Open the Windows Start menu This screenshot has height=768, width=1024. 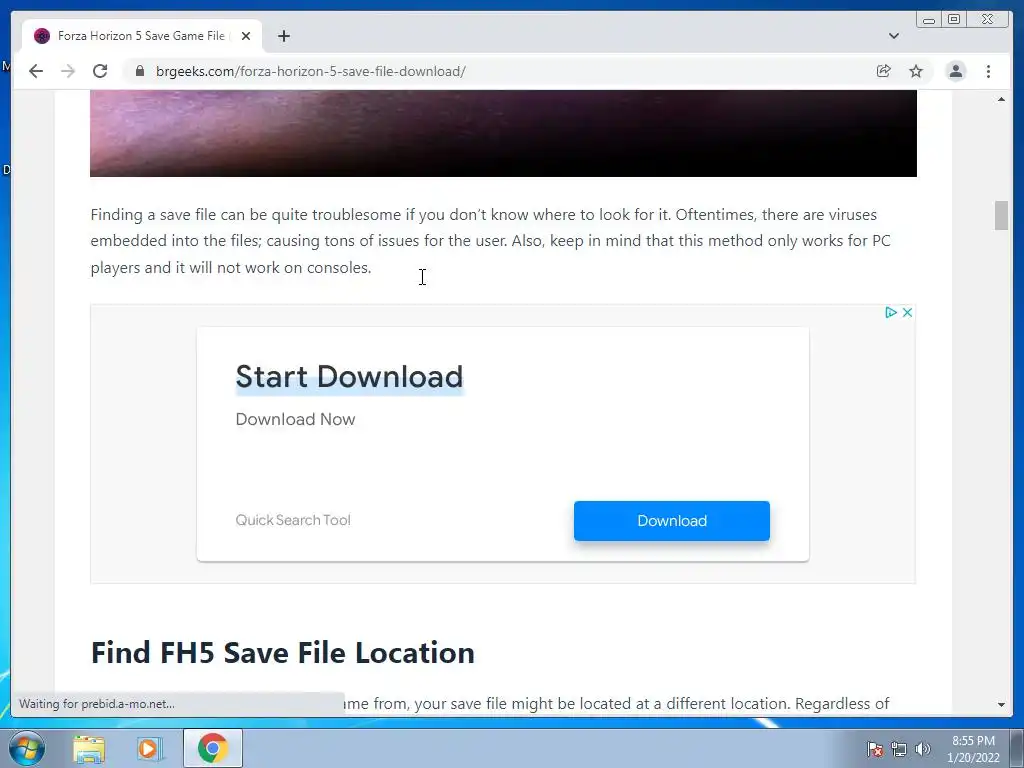click(x=27, y=748)
